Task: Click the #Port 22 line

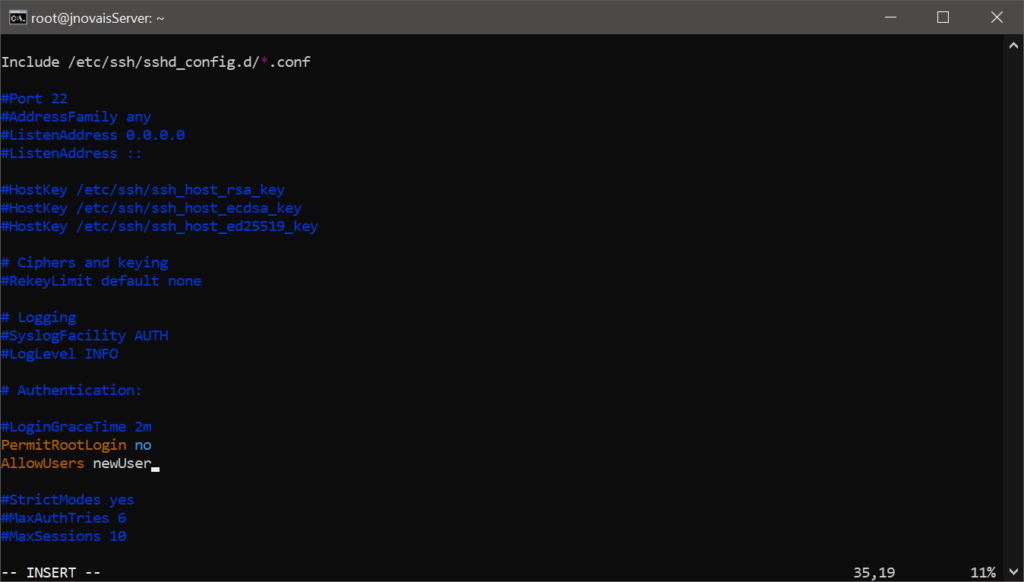Action: [34, 99]
